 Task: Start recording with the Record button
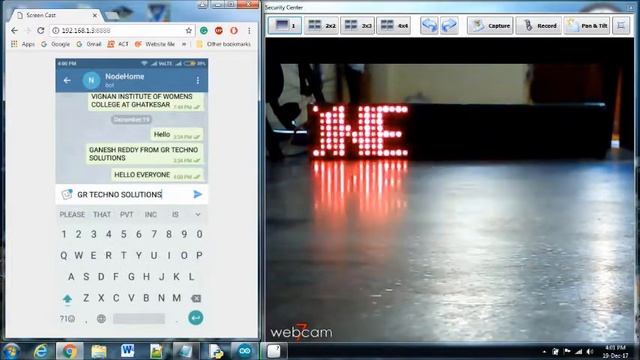pyautogui.click(x=539, y=25)
